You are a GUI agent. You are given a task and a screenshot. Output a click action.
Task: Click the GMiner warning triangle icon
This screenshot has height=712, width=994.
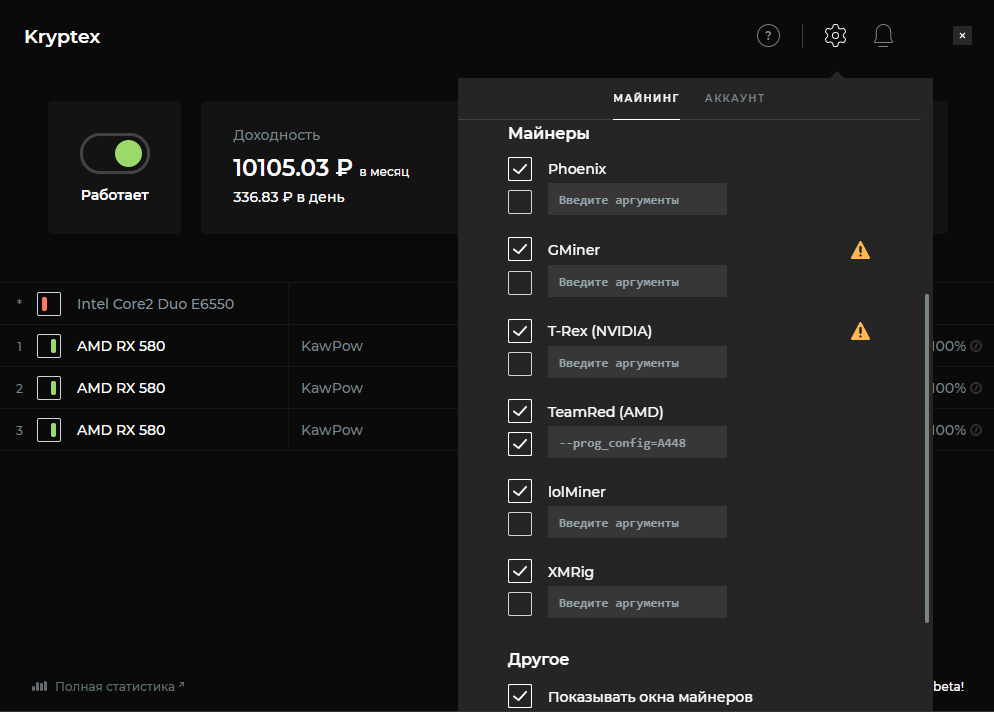[x=860, y=250]
